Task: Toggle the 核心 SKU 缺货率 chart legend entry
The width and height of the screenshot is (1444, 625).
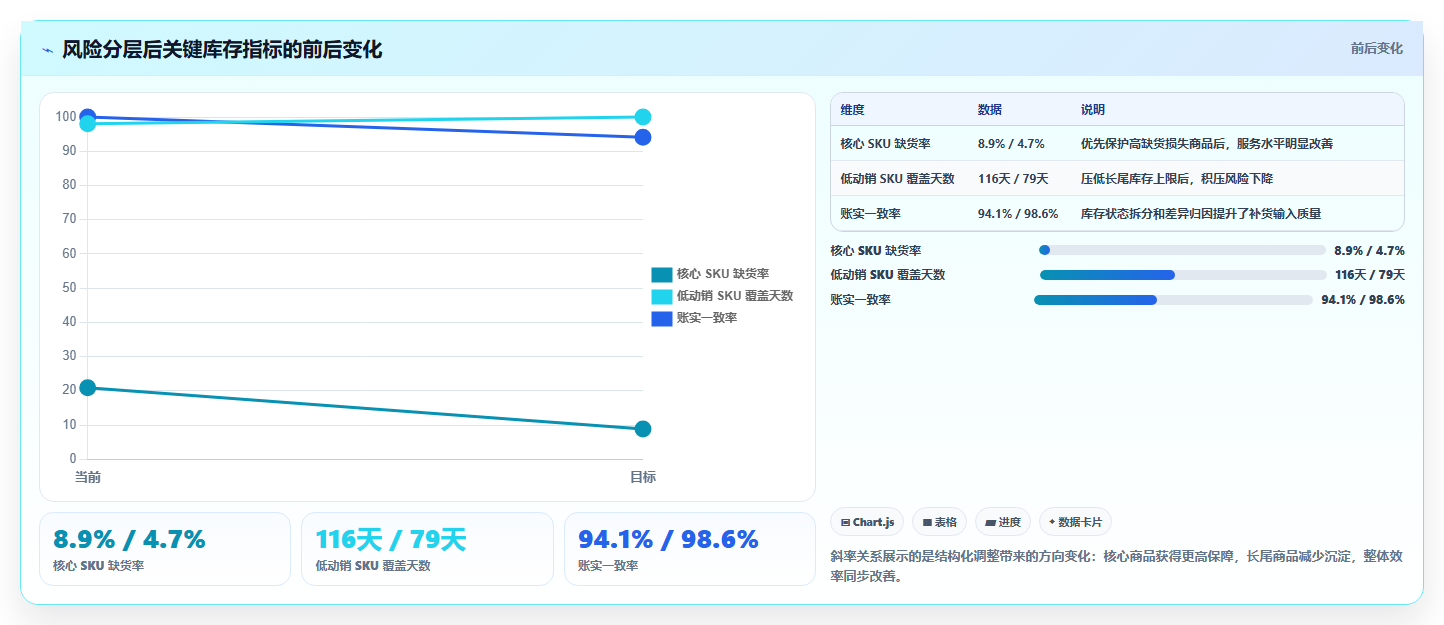Action: 710,274
